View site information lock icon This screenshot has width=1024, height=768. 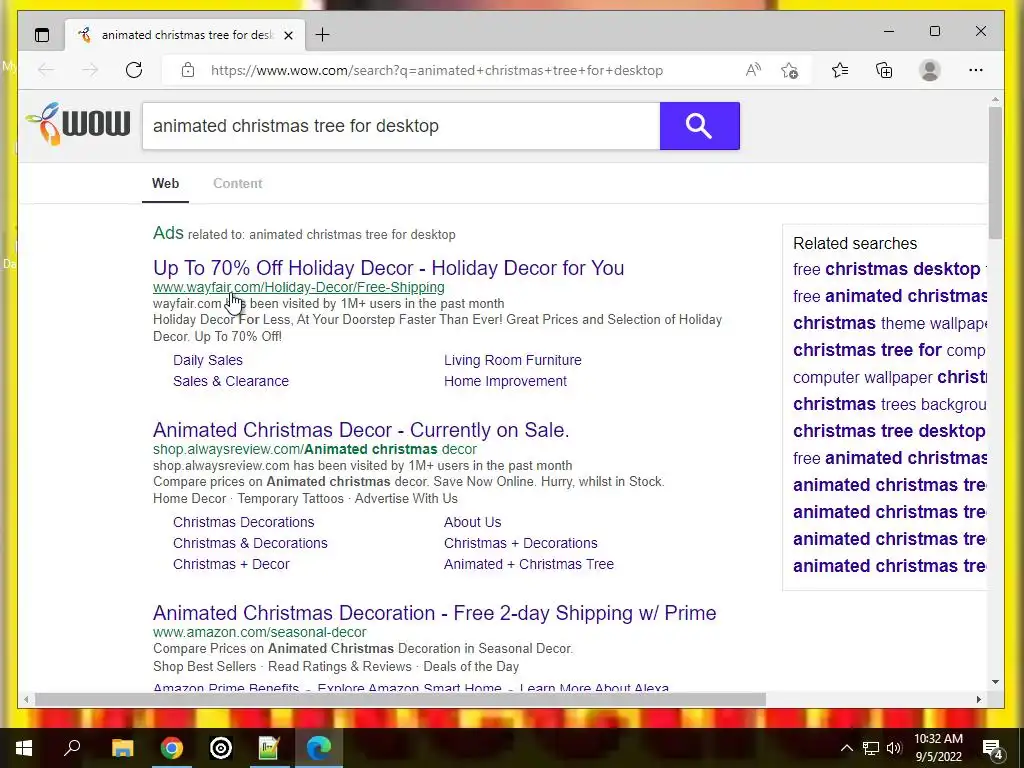(x=188, y=70)
